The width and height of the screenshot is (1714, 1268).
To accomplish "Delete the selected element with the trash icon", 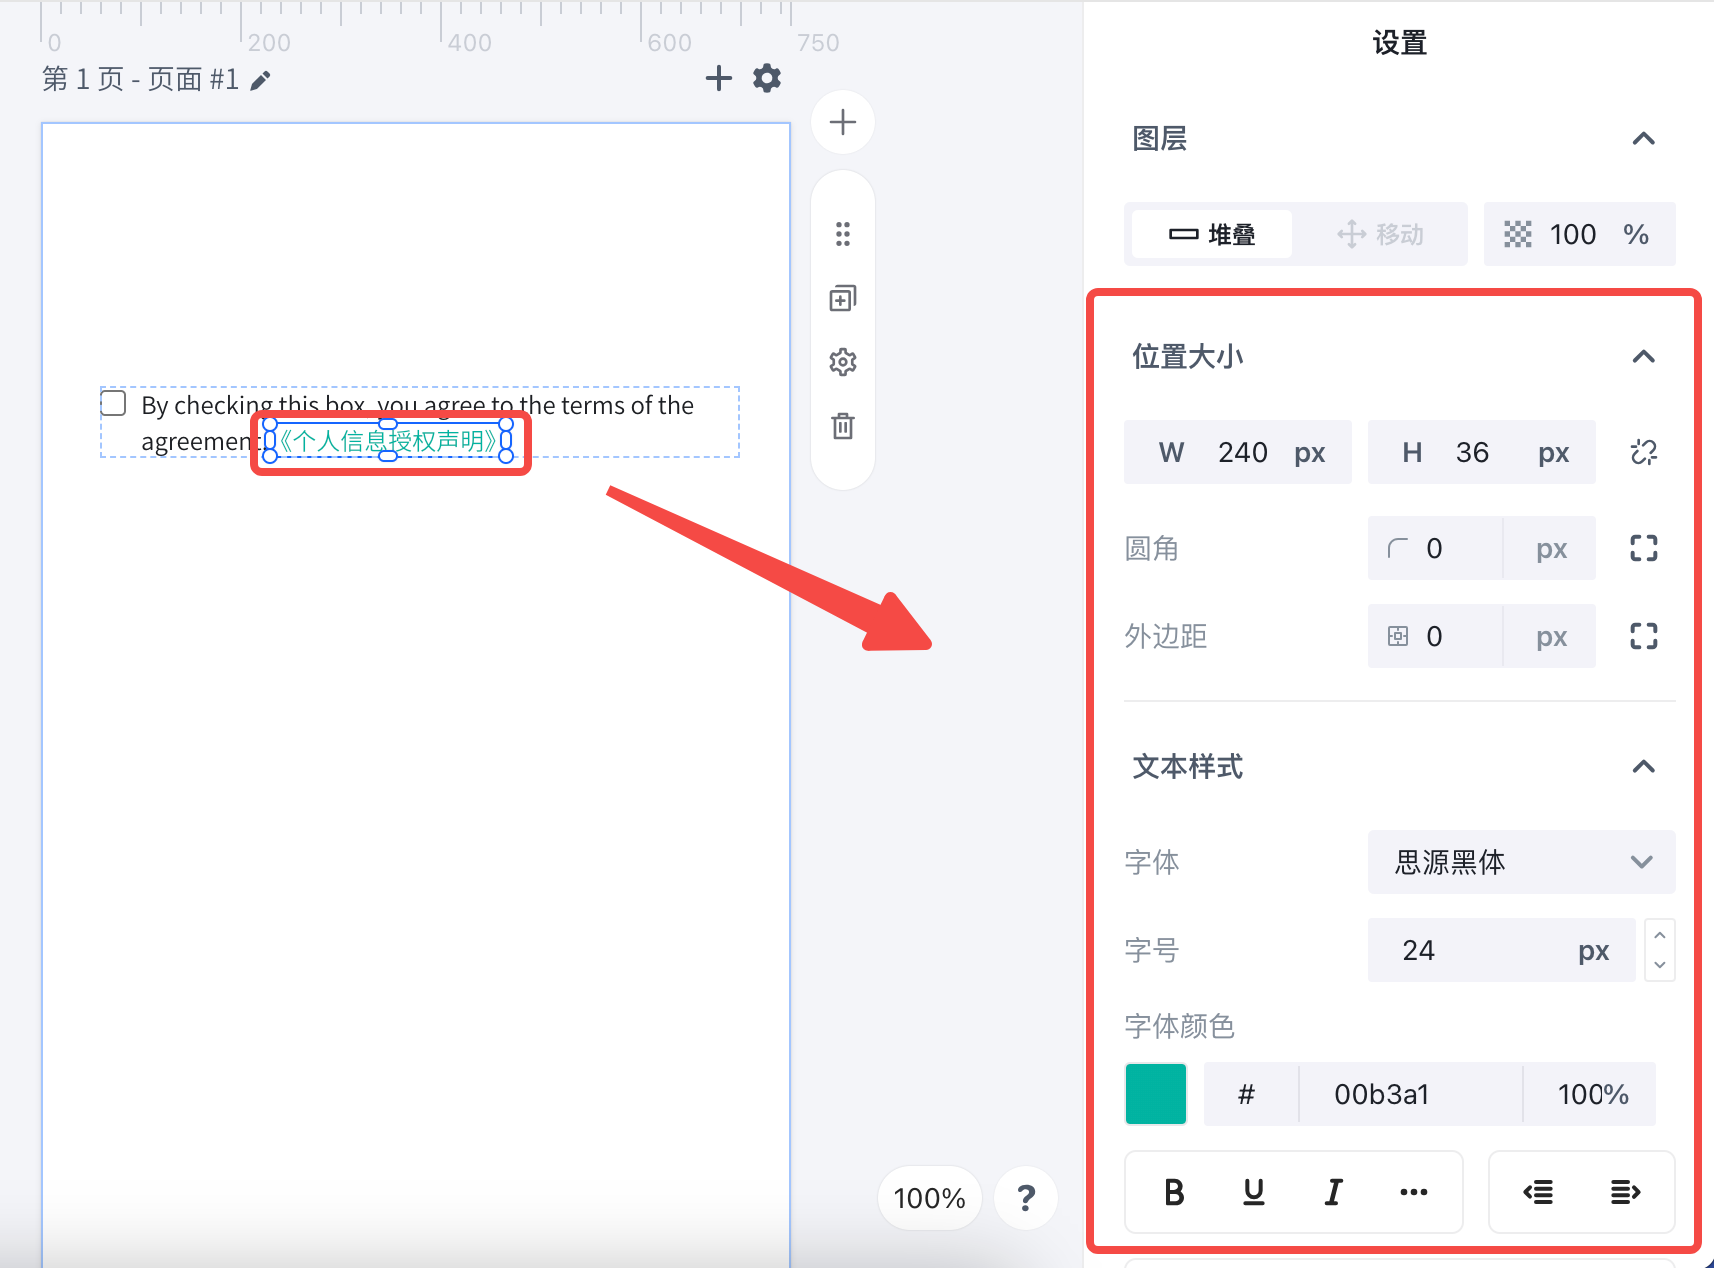I will tap(843, 426).
